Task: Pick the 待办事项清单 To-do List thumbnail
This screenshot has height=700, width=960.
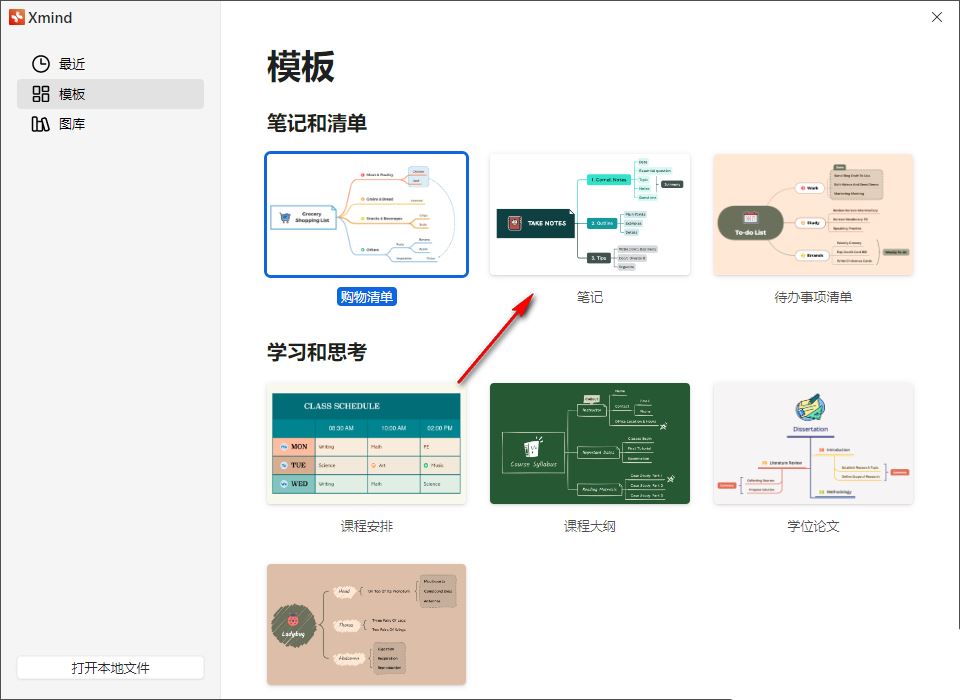Action: (813, 214)
